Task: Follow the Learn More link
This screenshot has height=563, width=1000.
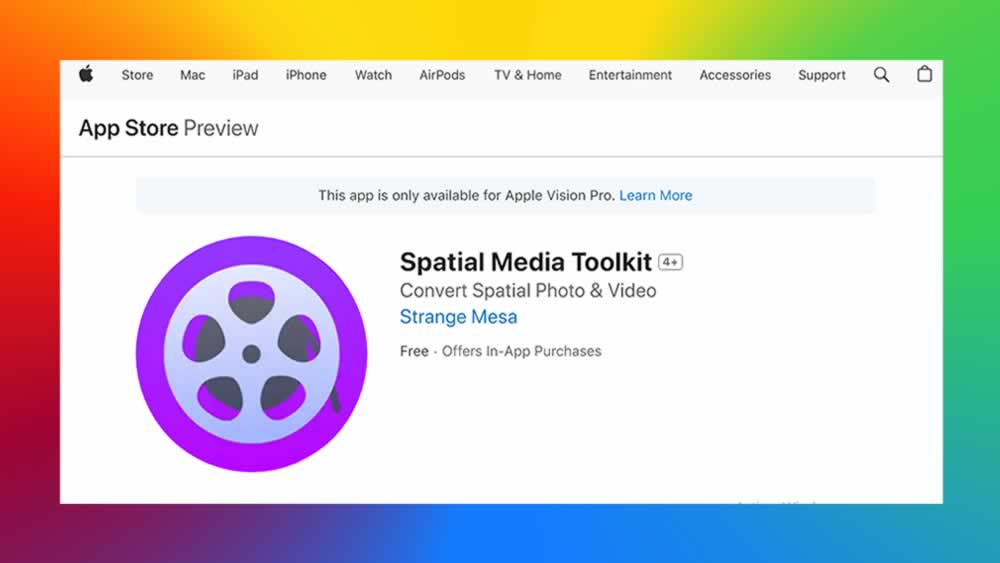Action: (656, 195)
